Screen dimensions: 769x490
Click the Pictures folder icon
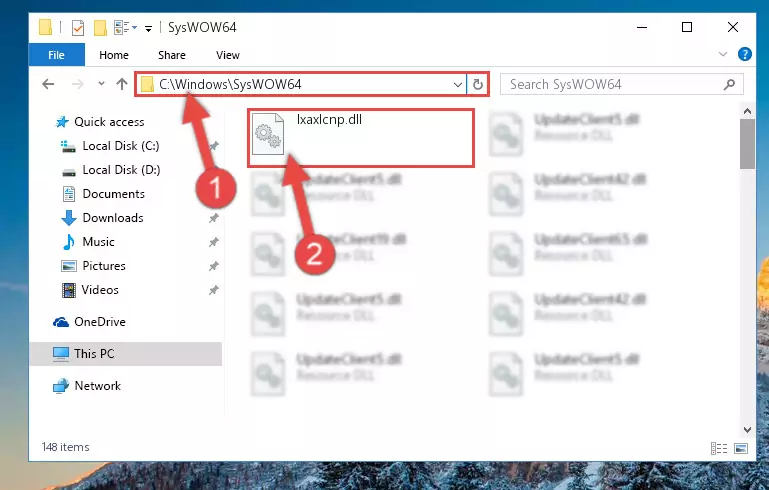[69, 266]
